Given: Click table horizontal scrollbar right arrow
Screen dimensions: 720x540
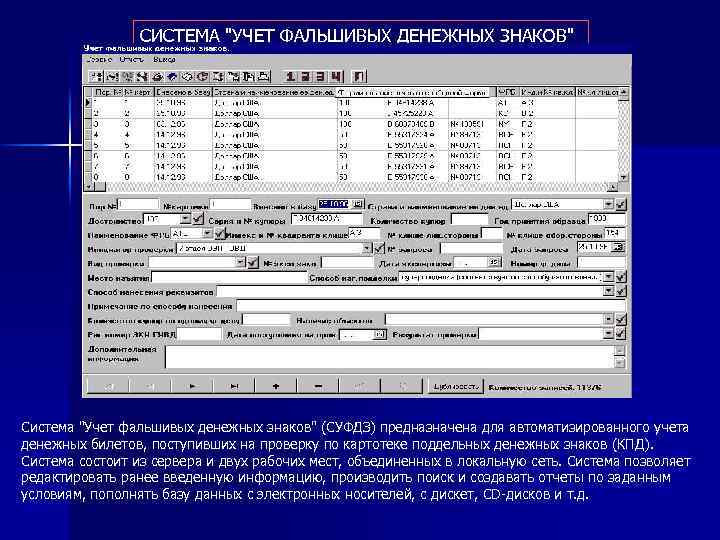Looking at the screenshot, I should pos(613,186).
